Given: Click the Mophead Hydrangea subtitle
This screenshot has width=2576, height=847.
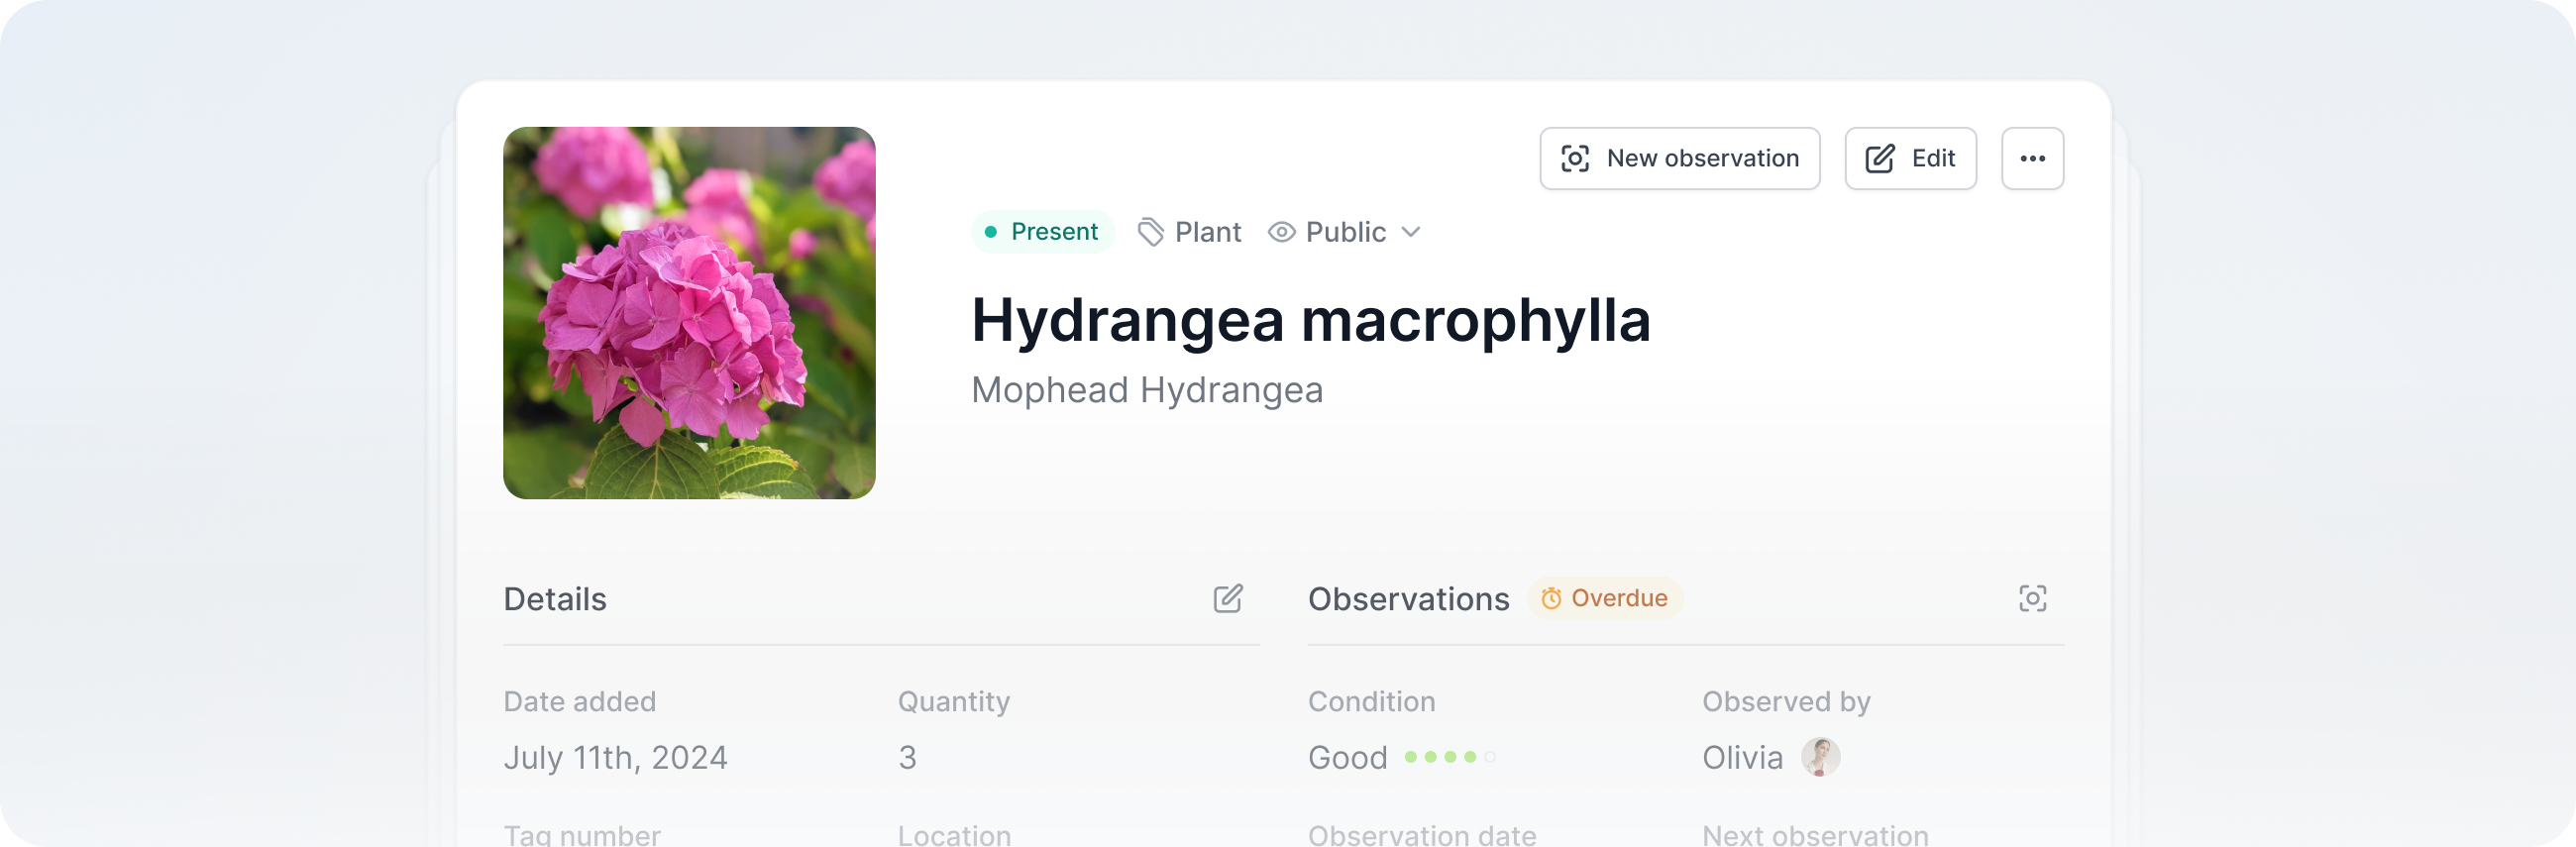Looking at the screenshot, I should [x=1147, y=390].
